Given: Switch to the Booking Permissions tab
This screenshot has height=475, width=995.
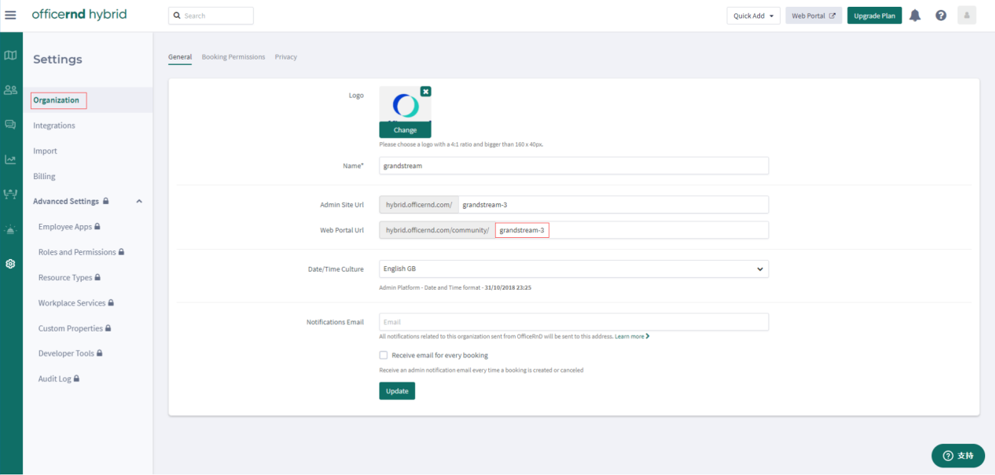Looking at the screenshot, I should pos(234,57).
